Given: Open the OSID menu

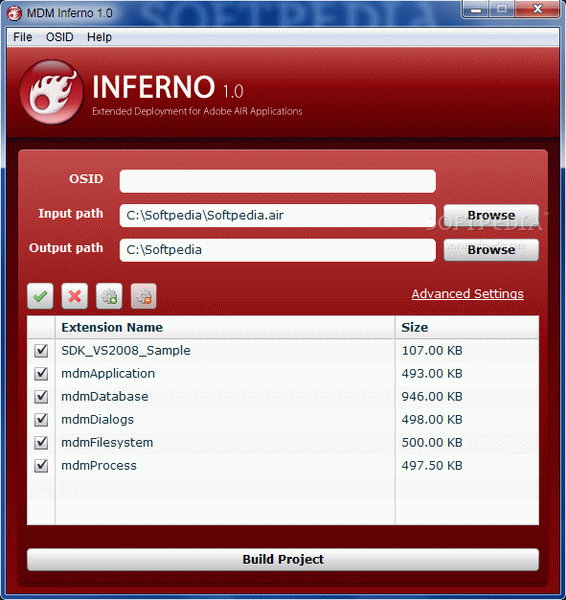Looking at the screenshot, I should coord(59,37).
